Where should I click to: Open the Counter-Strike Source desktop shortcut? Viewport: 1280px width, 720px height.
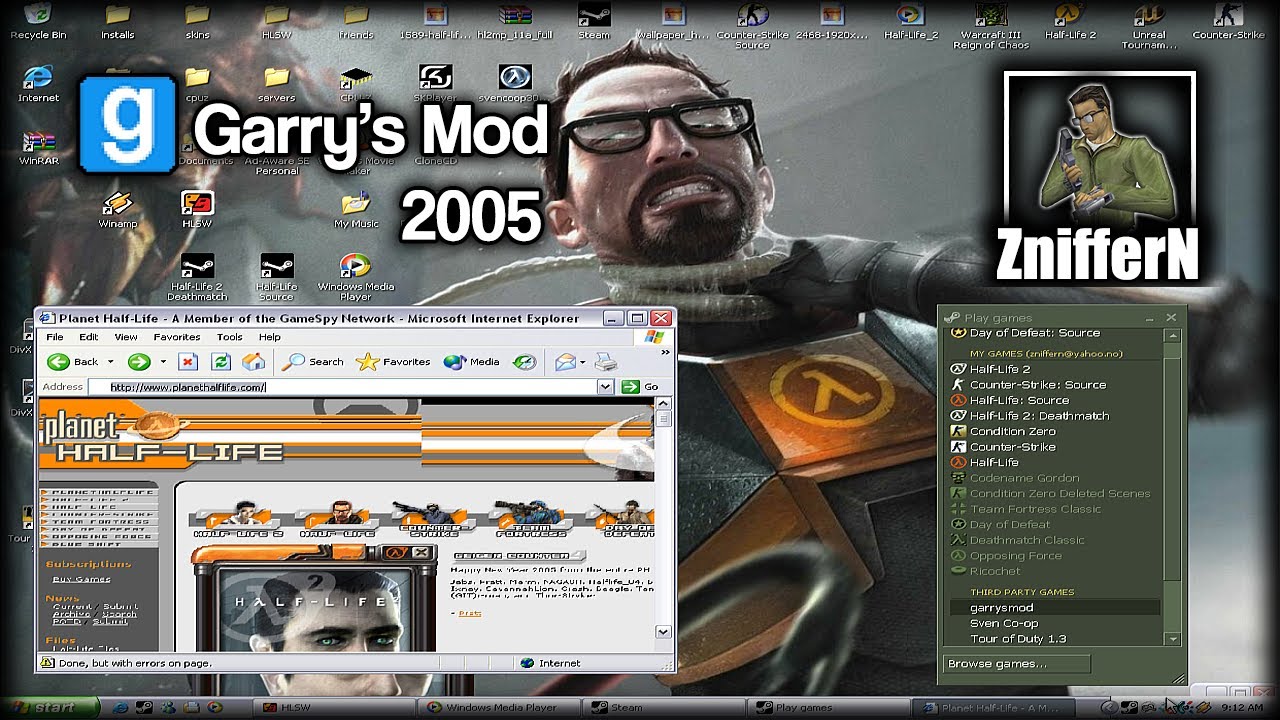(x=752, y=26)
